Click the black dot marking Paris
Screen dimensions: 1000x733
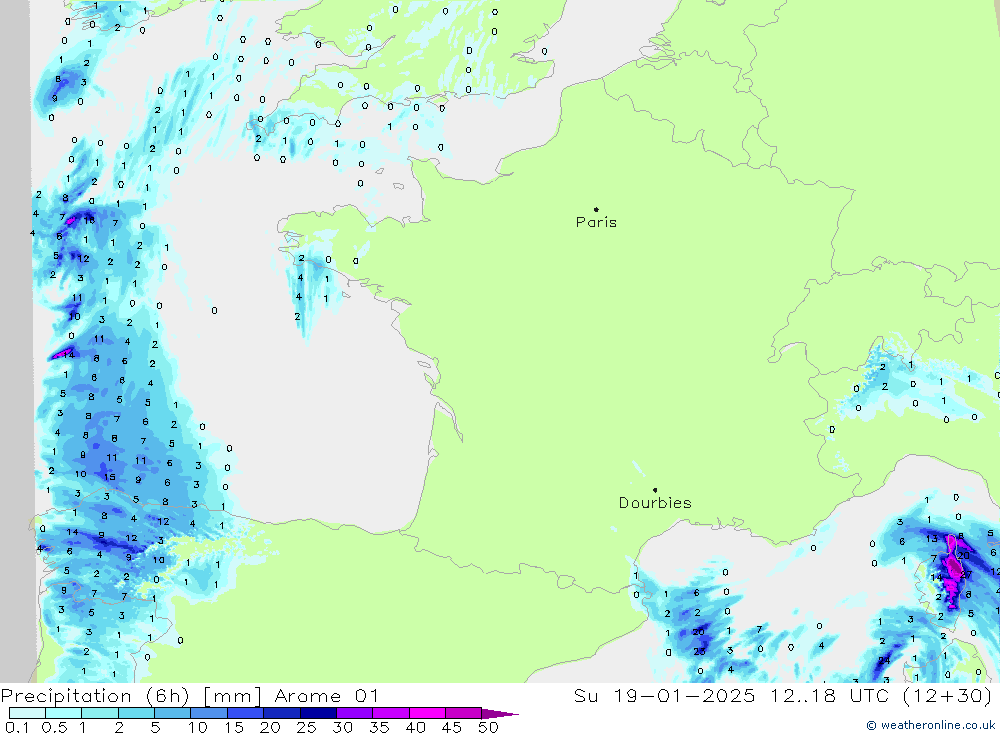tap(596, 209)
